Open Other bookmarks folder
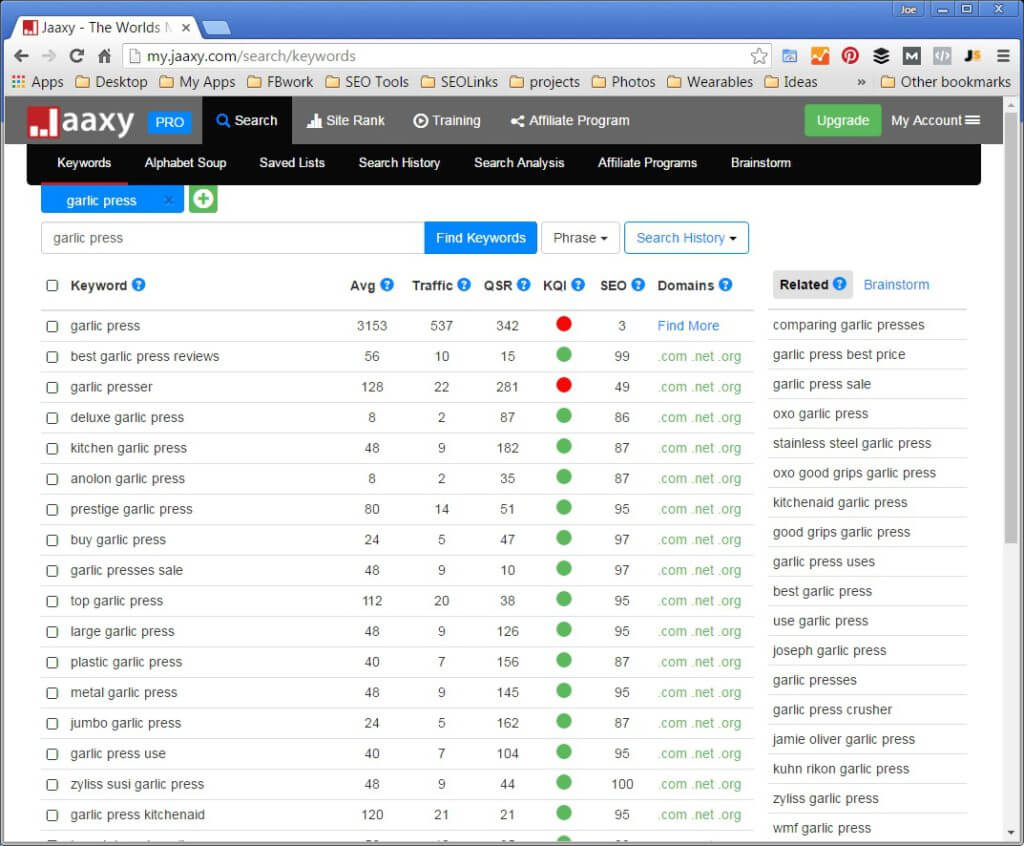Screen dimensions: 1024x846 (946, 82)
